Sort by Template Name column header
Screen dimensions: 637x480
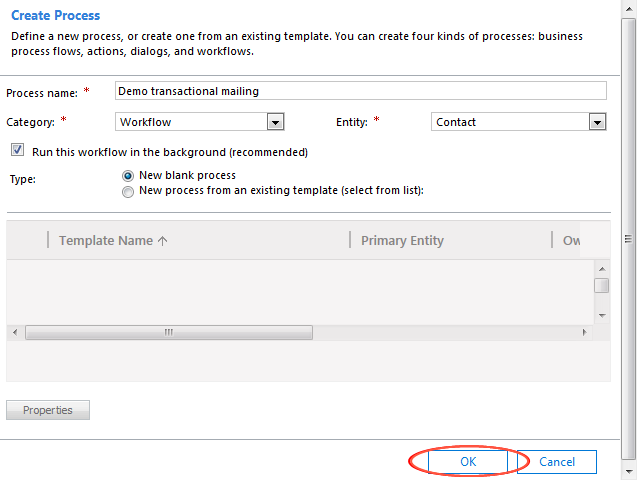pyautogui.click(x=113, y=240)
